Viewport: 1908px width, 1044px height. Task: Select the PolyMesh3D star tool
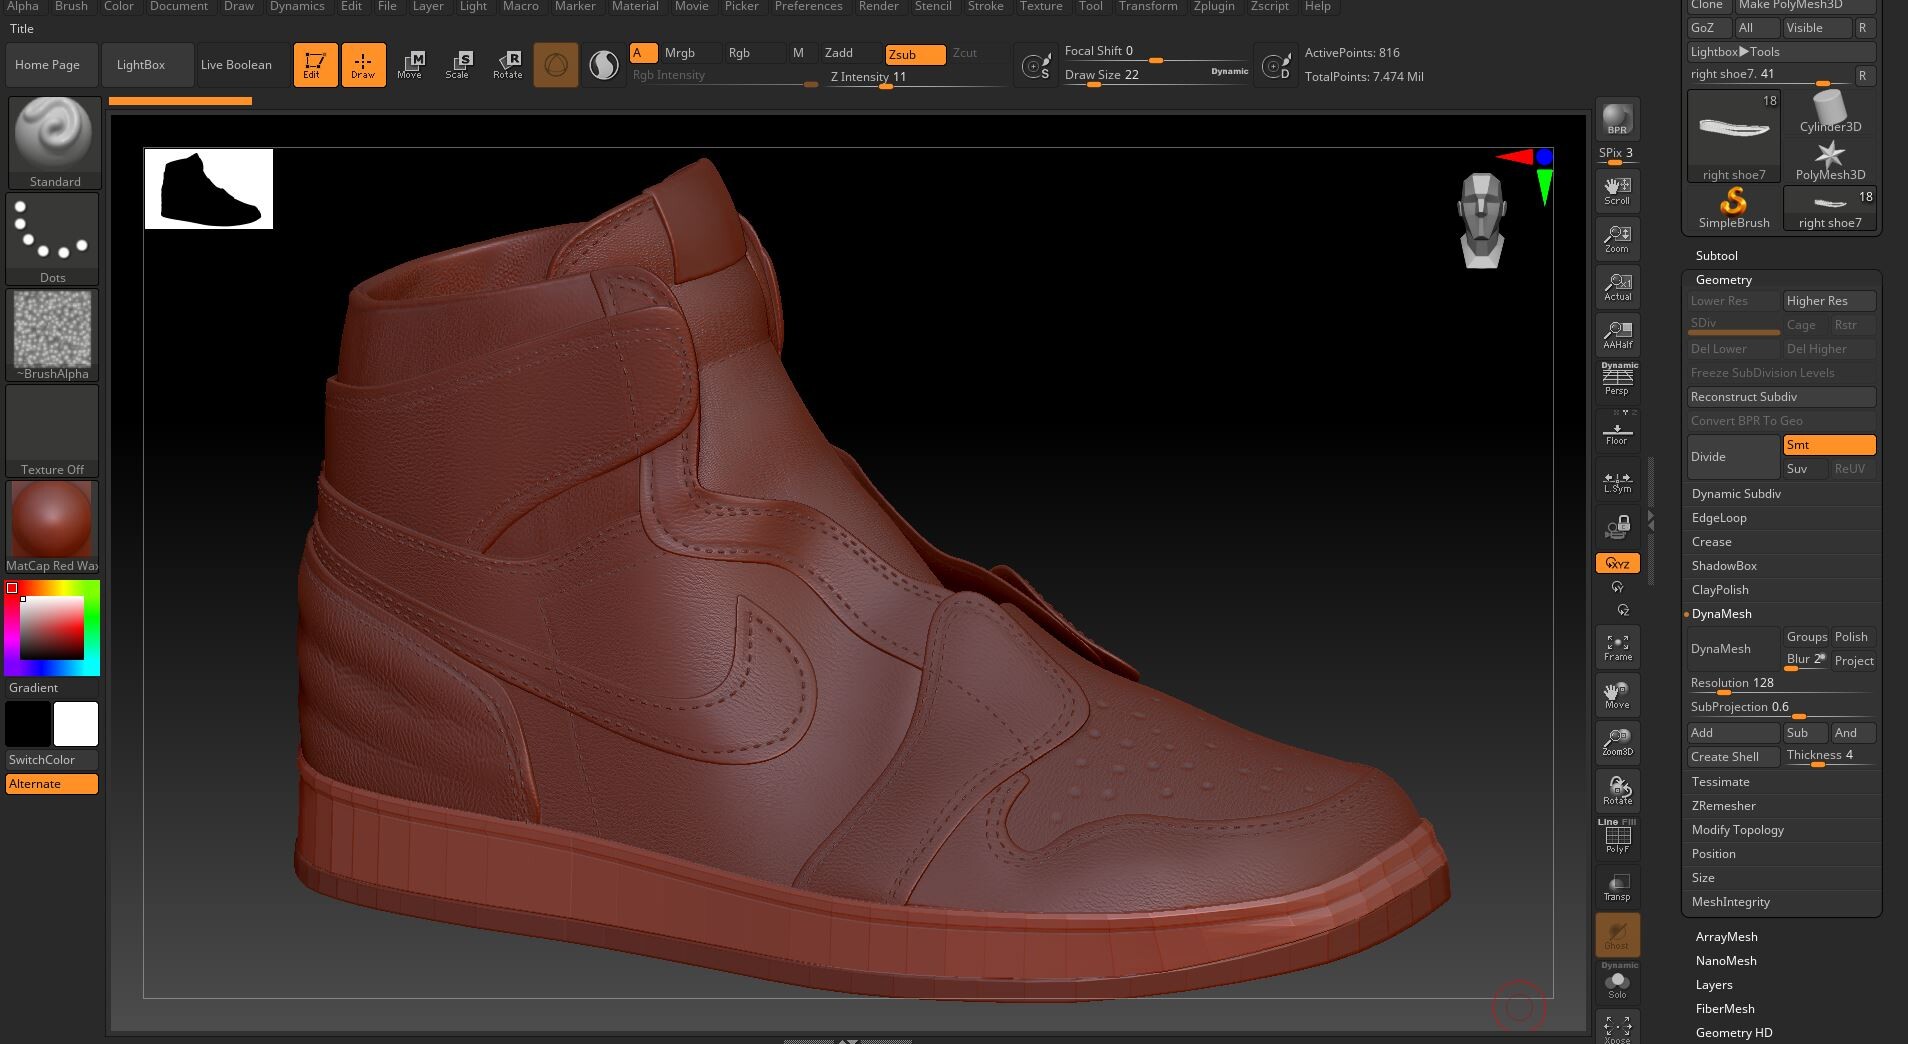(x=1830, y=160)
